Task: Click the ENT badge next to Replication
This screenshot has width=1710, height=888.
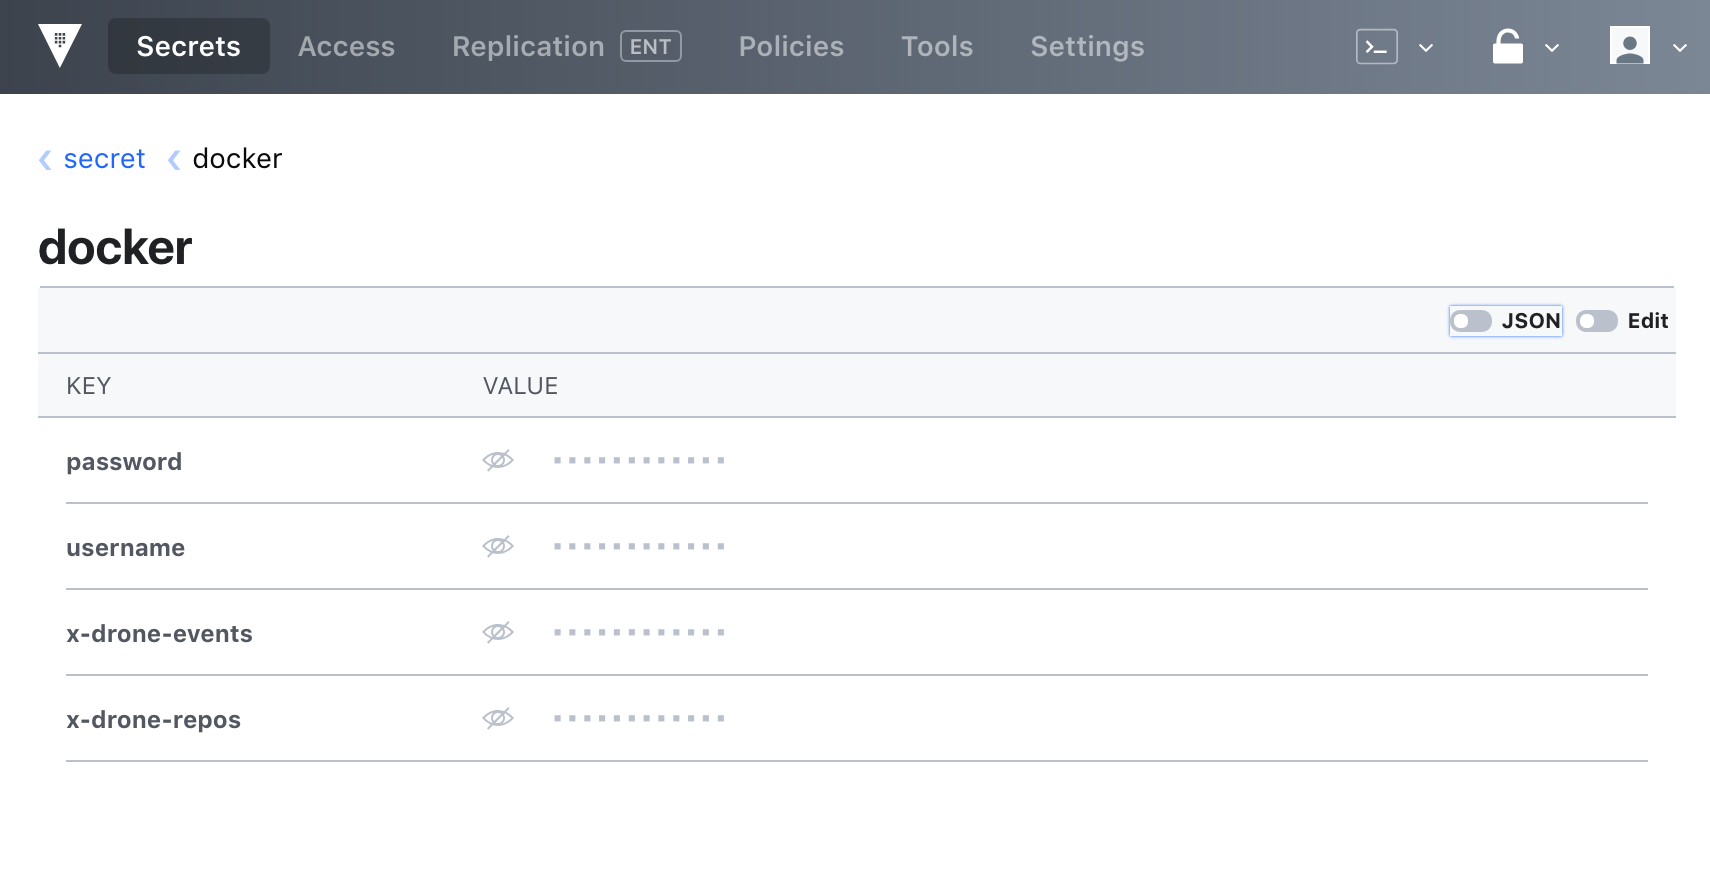Action: 651,46
